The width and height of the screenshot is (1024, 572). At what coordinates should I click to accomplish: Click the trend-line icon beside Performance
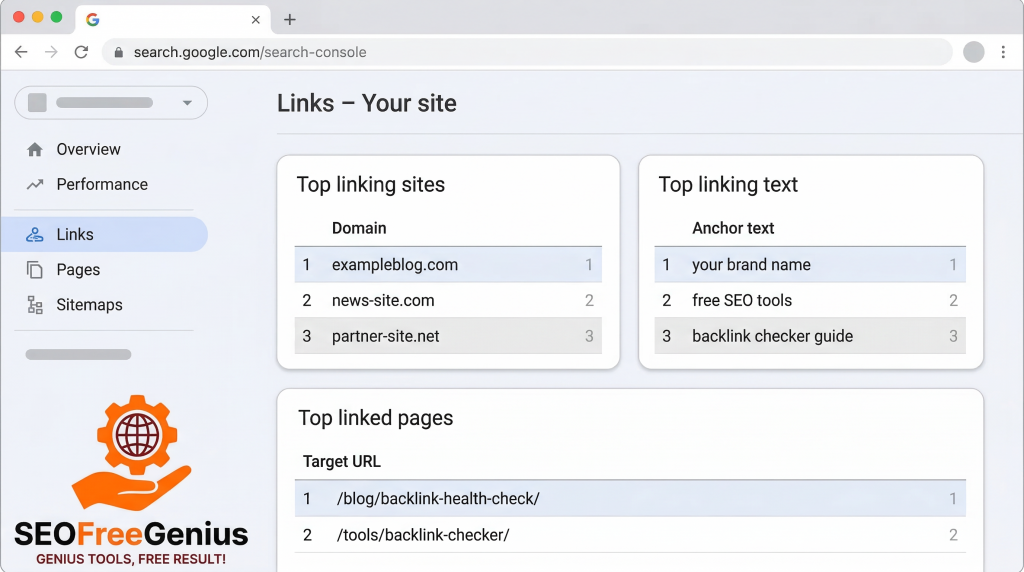point(35,185)
